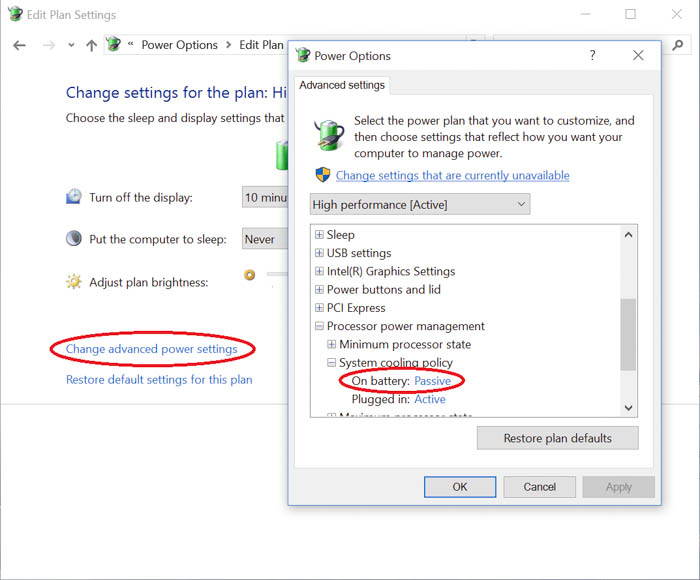The height and width of the screenshot is (580, 700).
Task: Select the System cooling policy label
Action: 396,363
